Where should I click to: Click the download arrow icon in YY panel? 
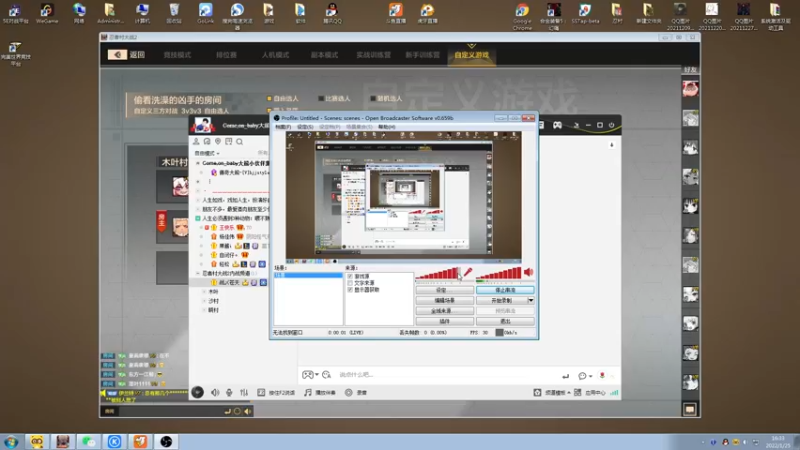612,145
